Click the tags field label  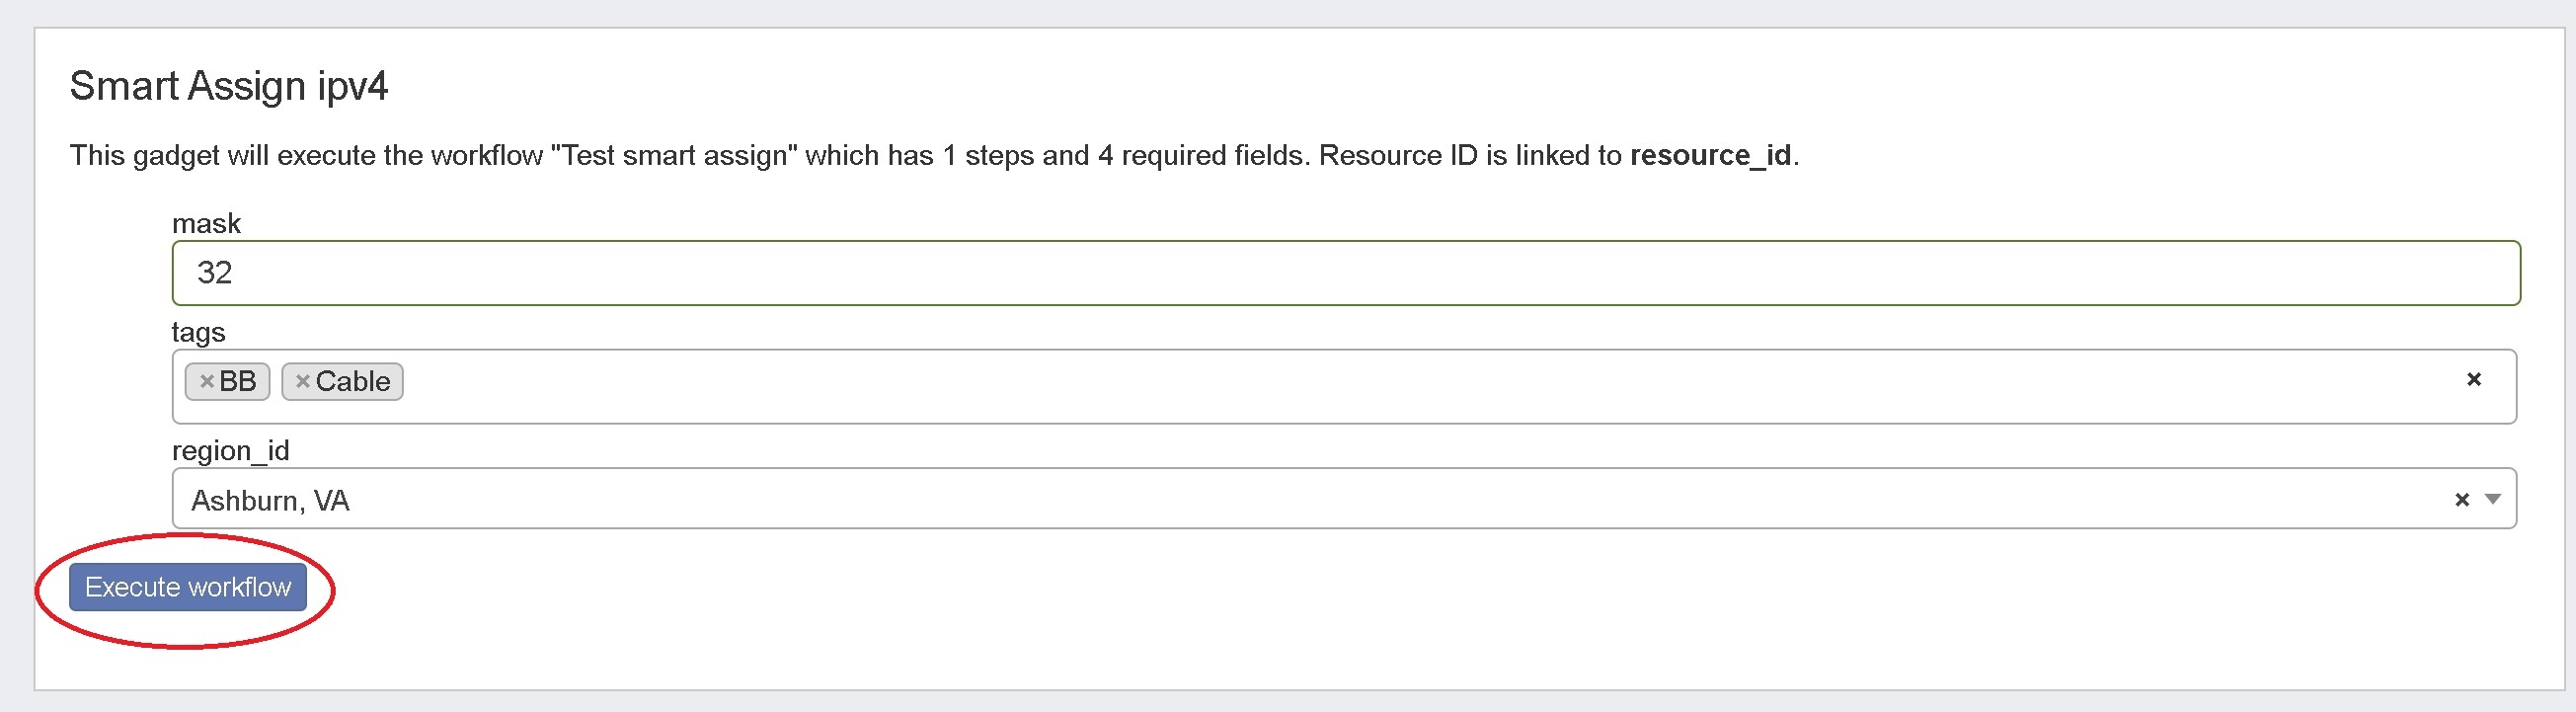click(x=198, y=332)
